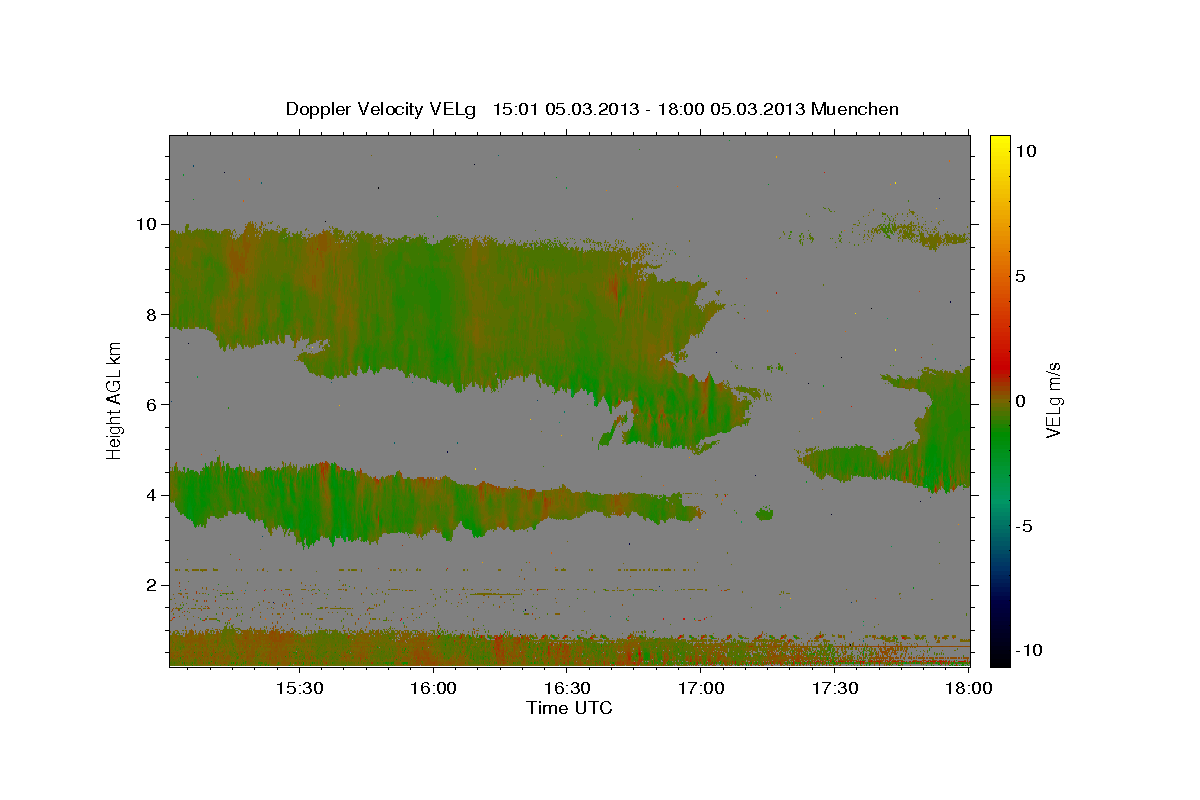Click the 17:30 time tick label
Viewport: 1200px width, 800px height.
click(834, 689)
